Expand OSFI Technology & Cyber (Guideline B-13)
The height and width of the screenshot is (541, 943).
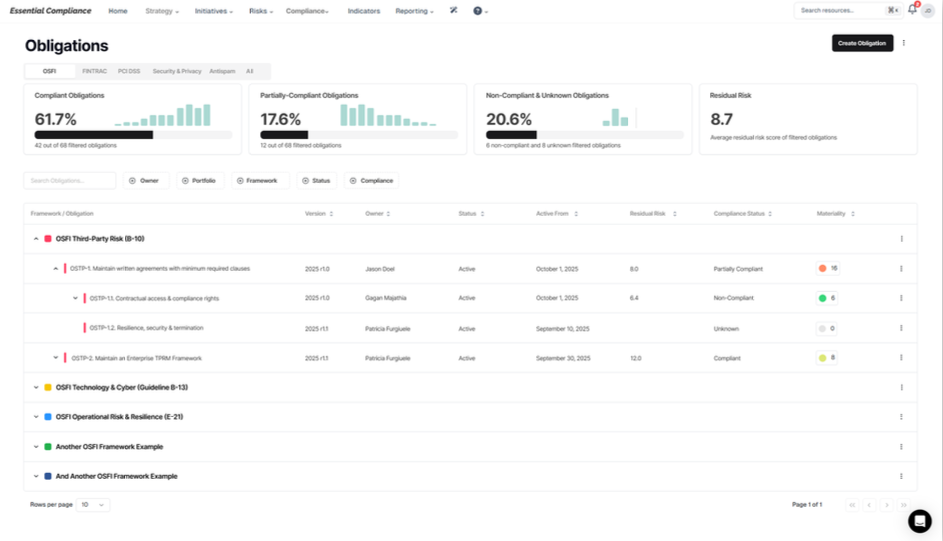[x=35, y=388]
